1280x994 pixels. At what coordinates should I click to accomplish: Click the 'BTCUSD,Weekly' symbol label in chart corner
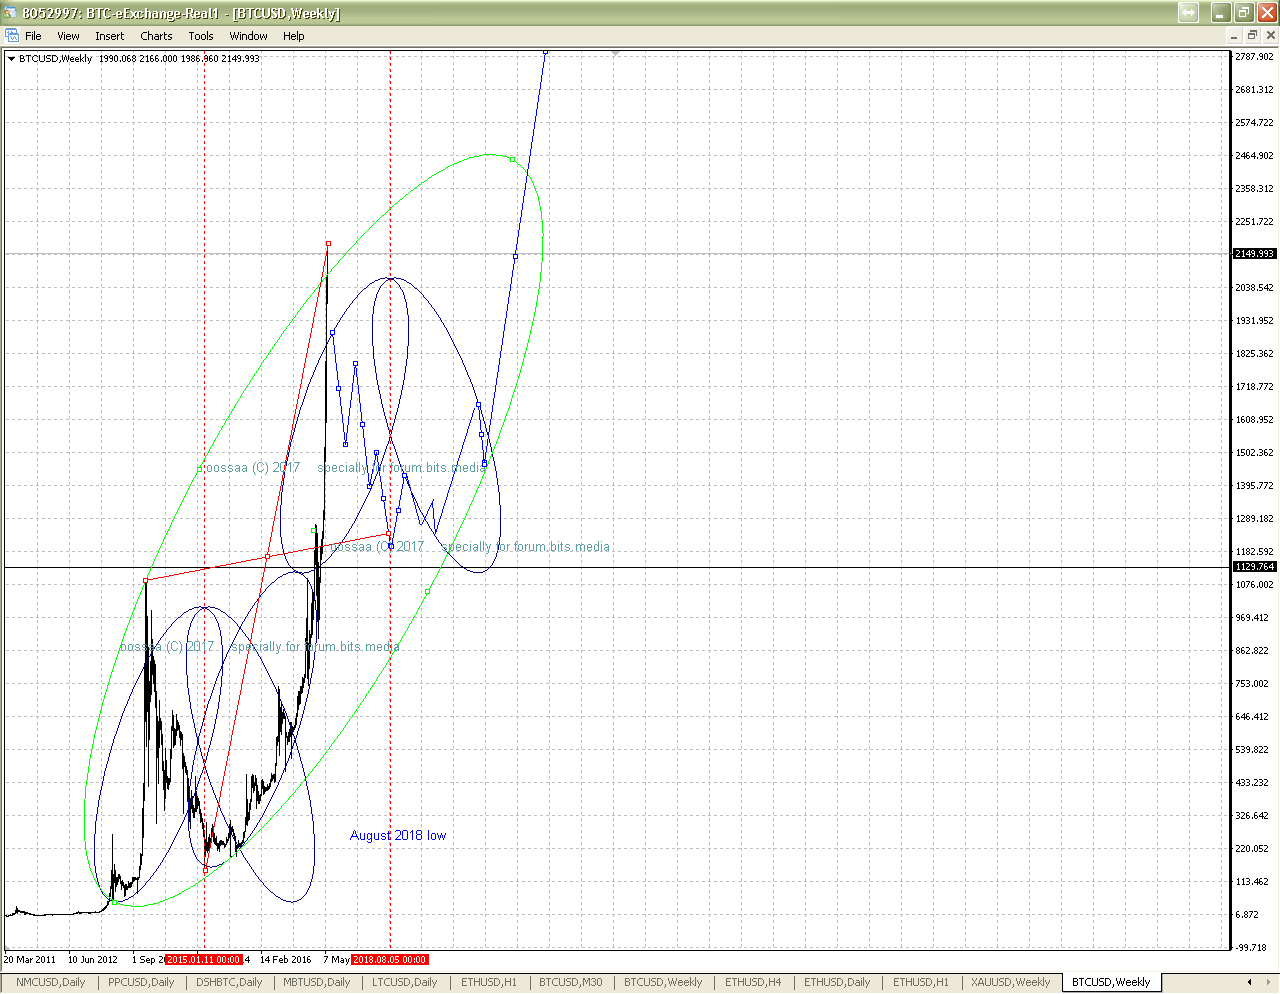coord(55,59)
